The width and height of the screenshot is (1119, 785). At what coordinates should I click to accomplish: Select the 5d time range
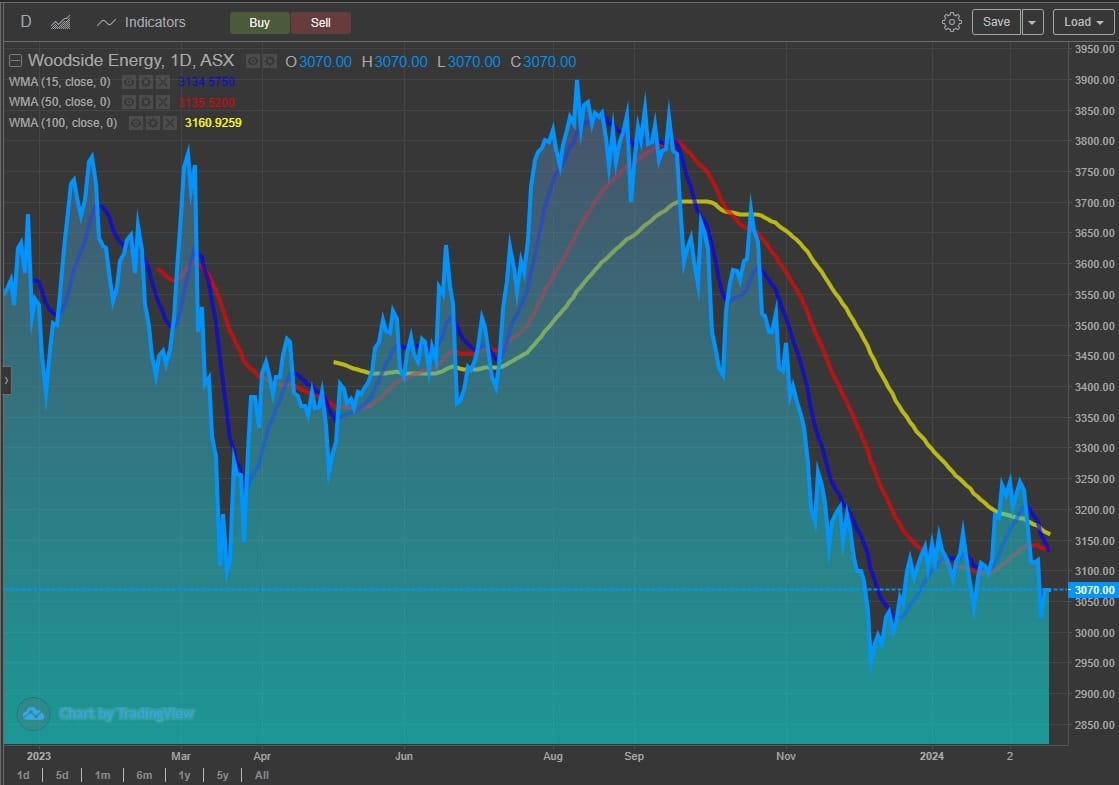62,775
